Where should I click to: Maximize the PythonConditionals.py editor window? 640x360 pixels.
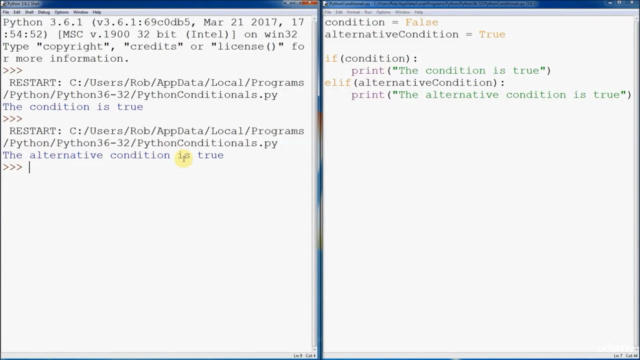click(x=619, y=3)
